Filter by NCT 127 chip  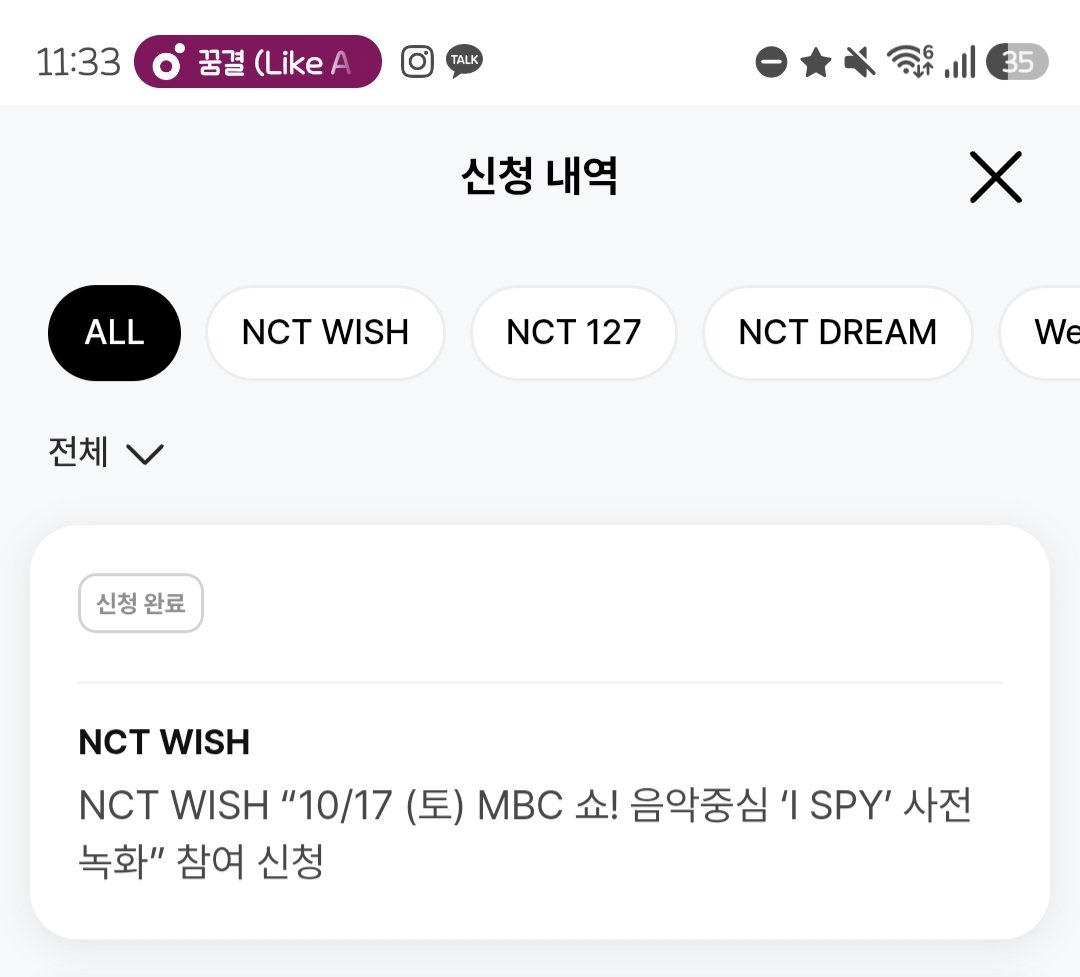coord(573,332)
